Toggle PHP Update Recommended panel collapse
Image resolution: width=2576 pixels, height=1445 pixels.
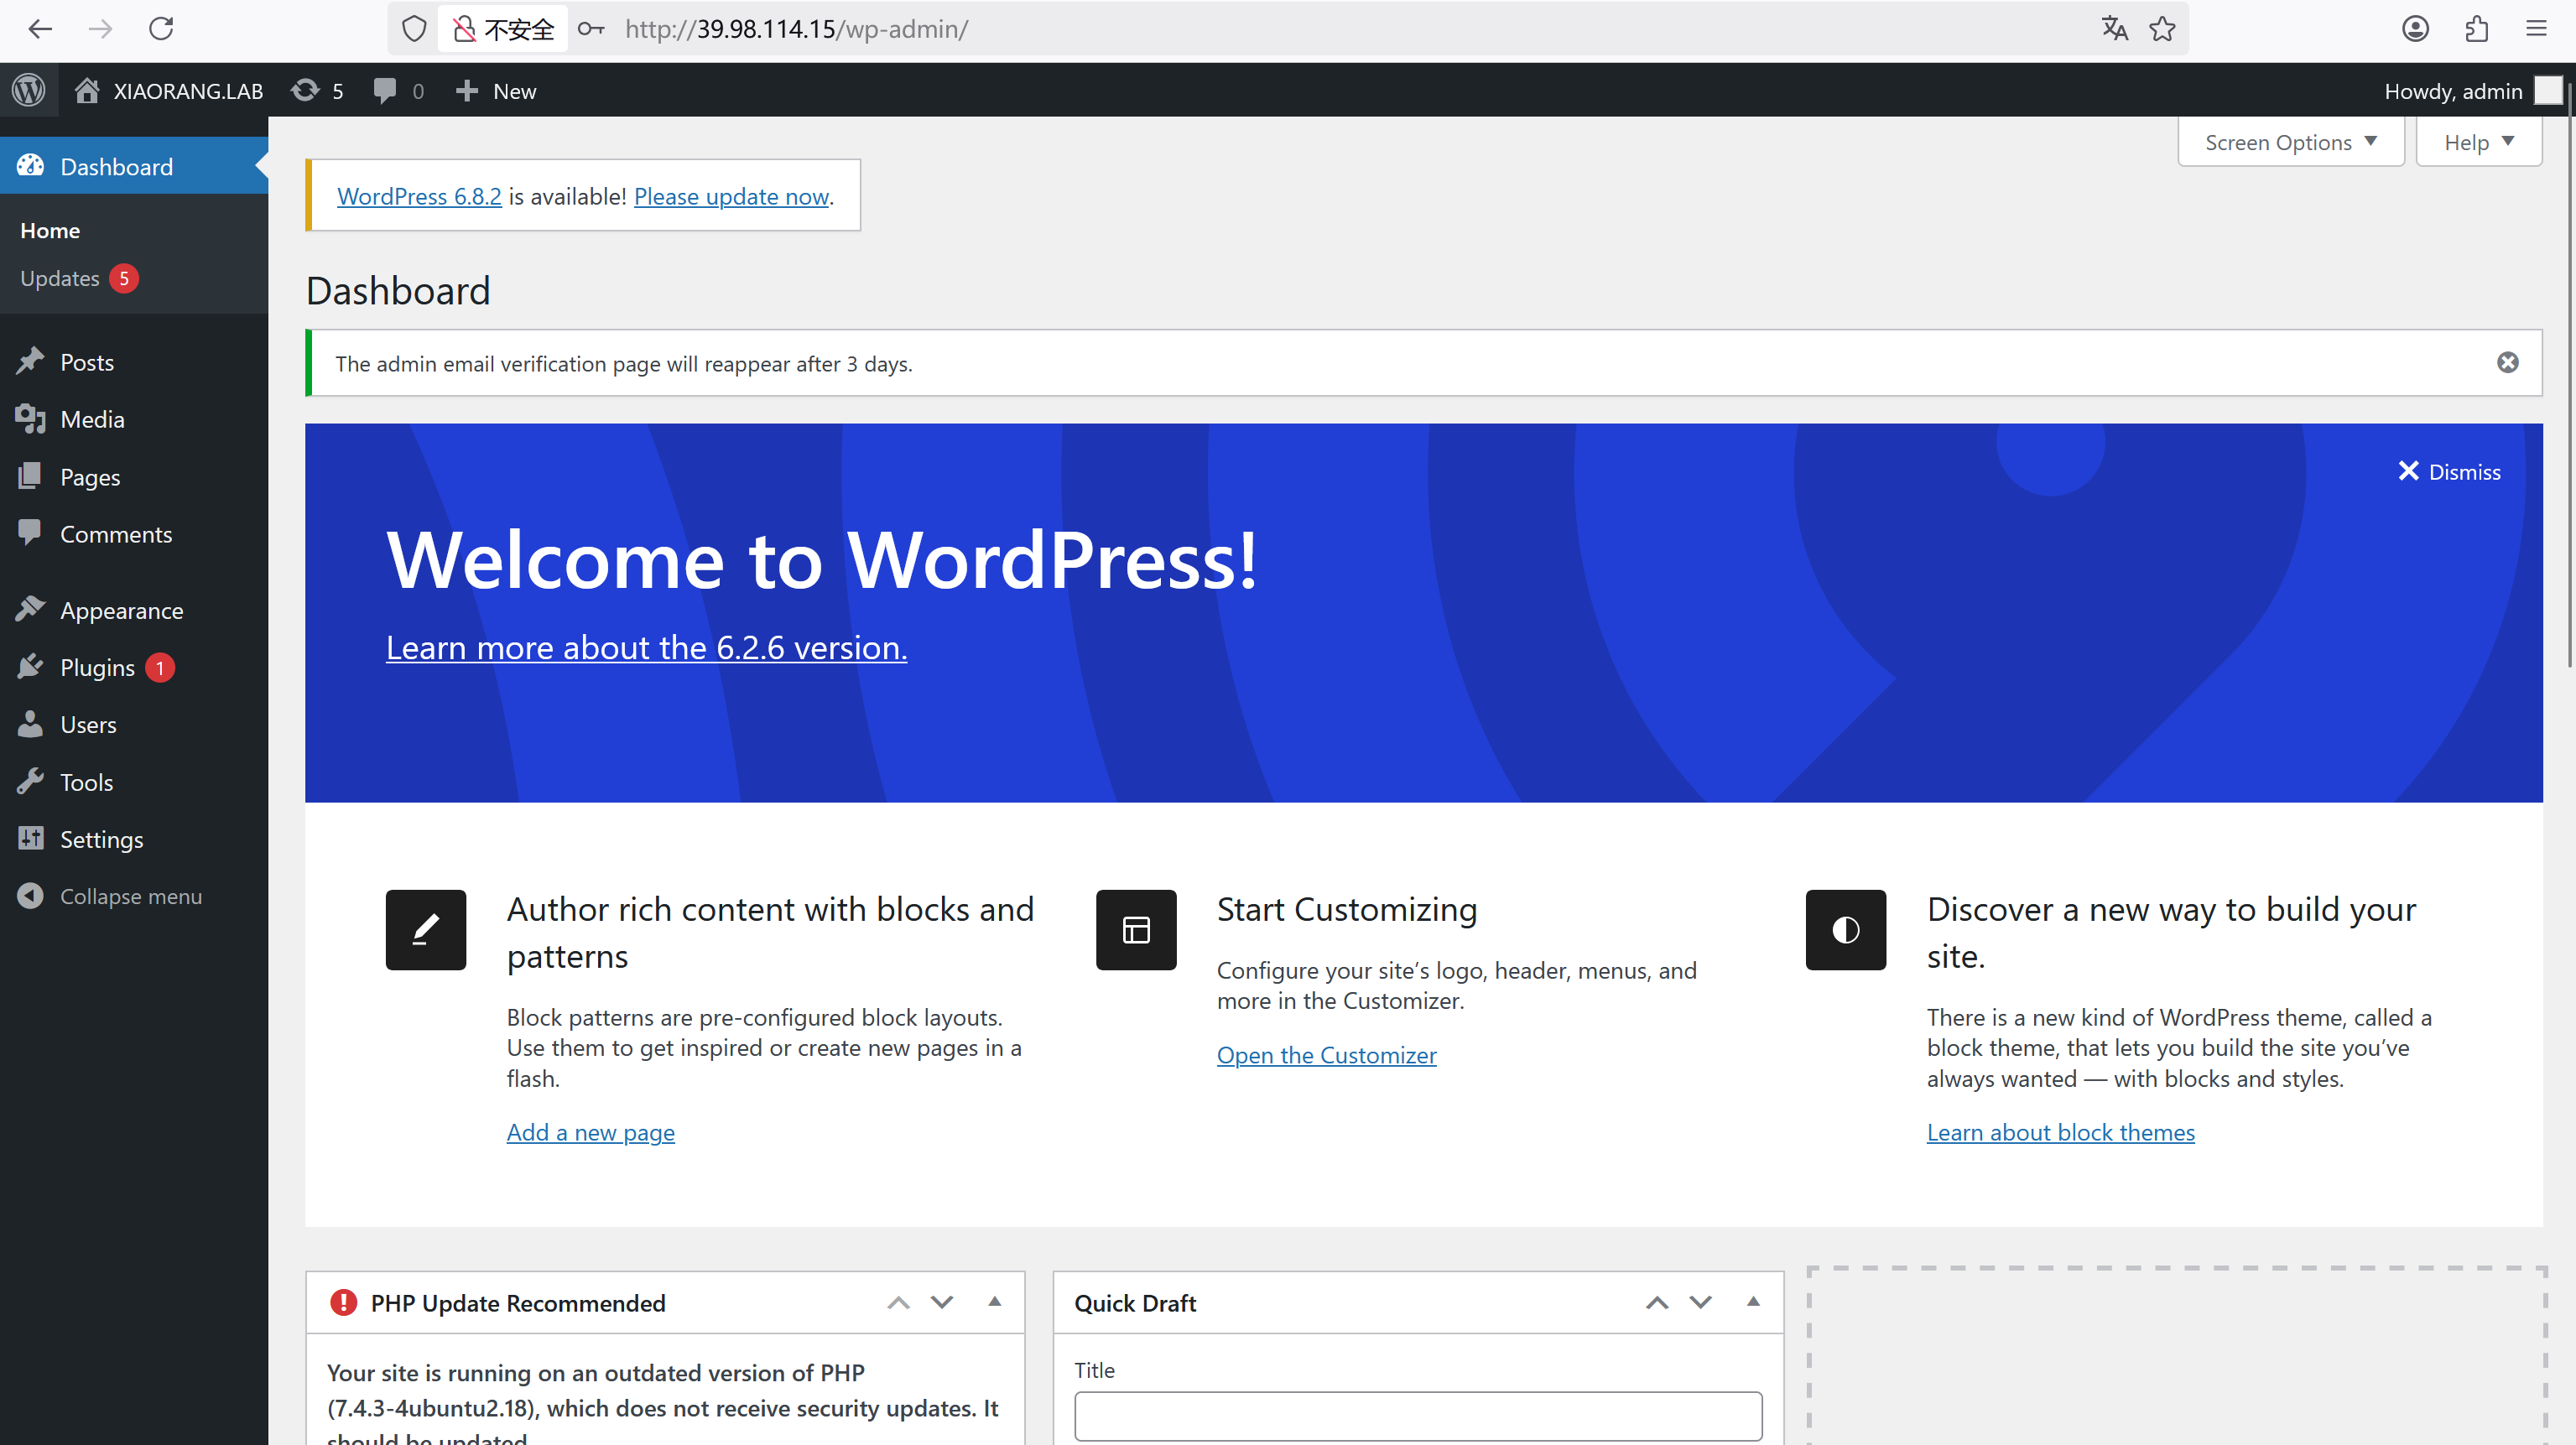coord(994,1302)
